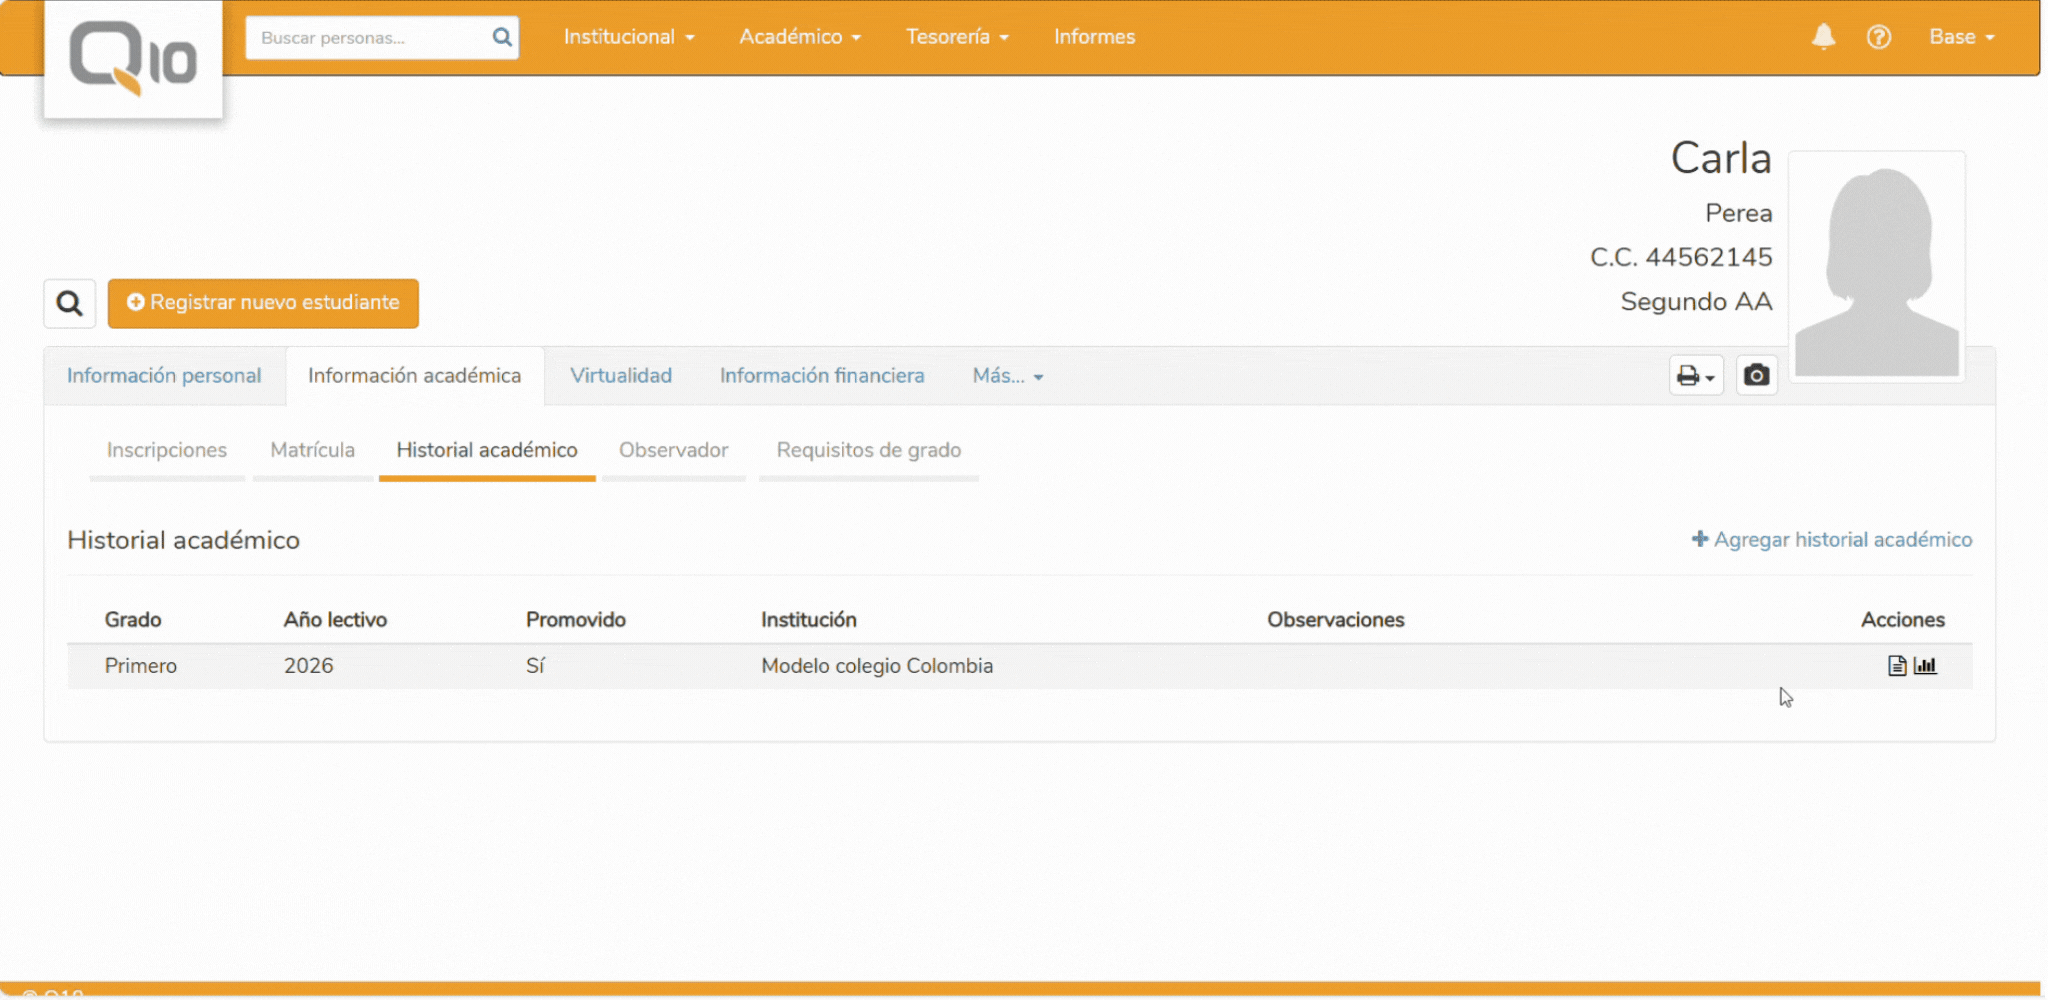Expand the Más... tab dropdown
Image resolution: width=2048 pixels, height=1000 pixels.
click(x=1007, y=376)
